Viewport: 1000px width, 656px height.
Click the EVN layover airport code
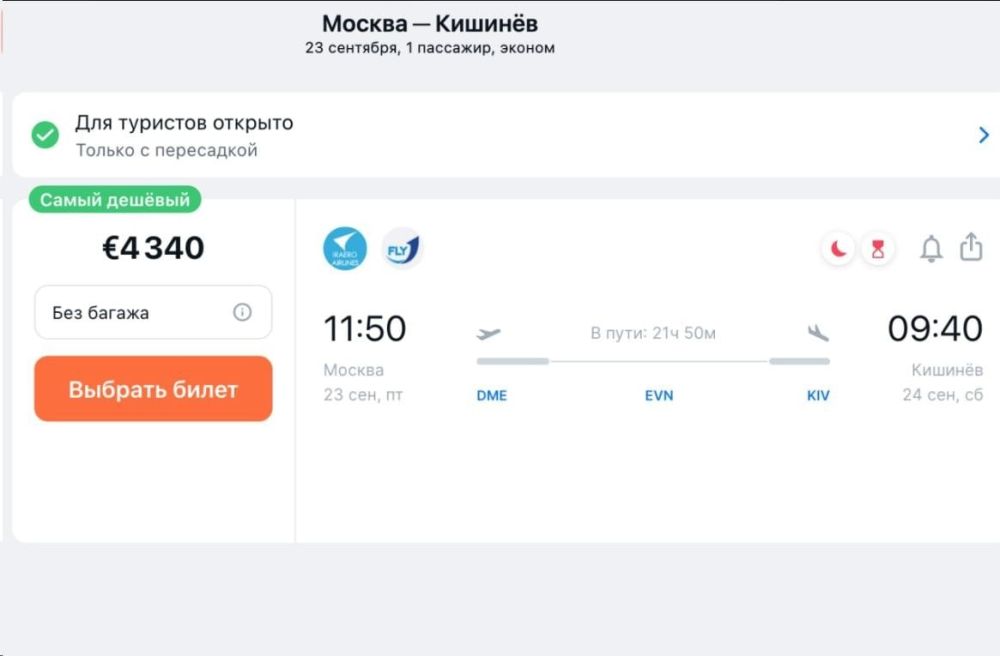point(659,395)
